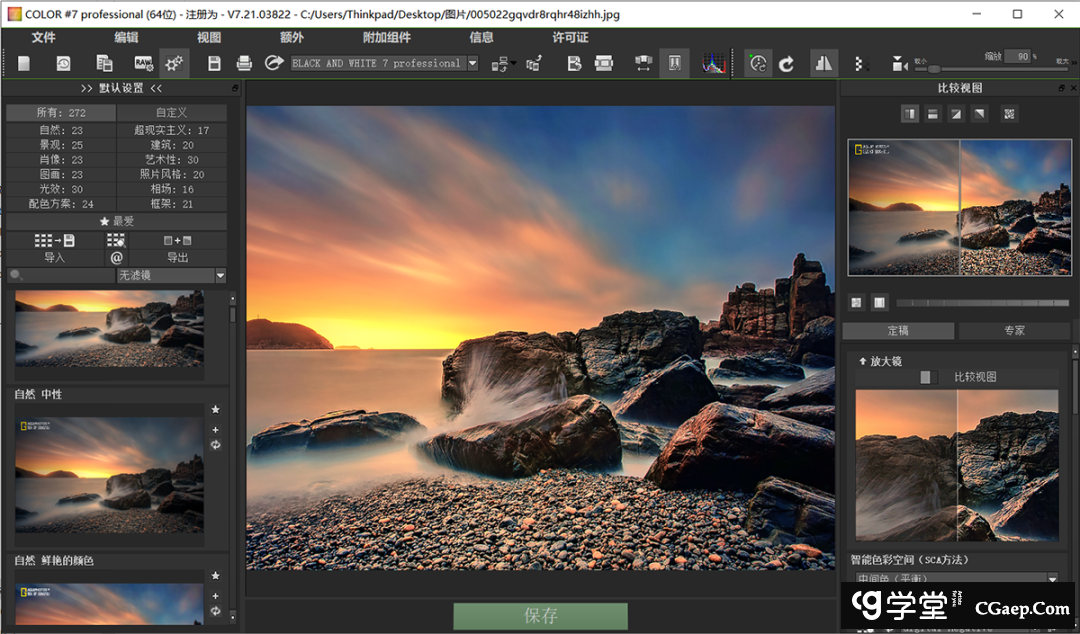Screen dimensions: 1080x634
Task: Click the 保存 button
Action: click(x=540, y=616)
